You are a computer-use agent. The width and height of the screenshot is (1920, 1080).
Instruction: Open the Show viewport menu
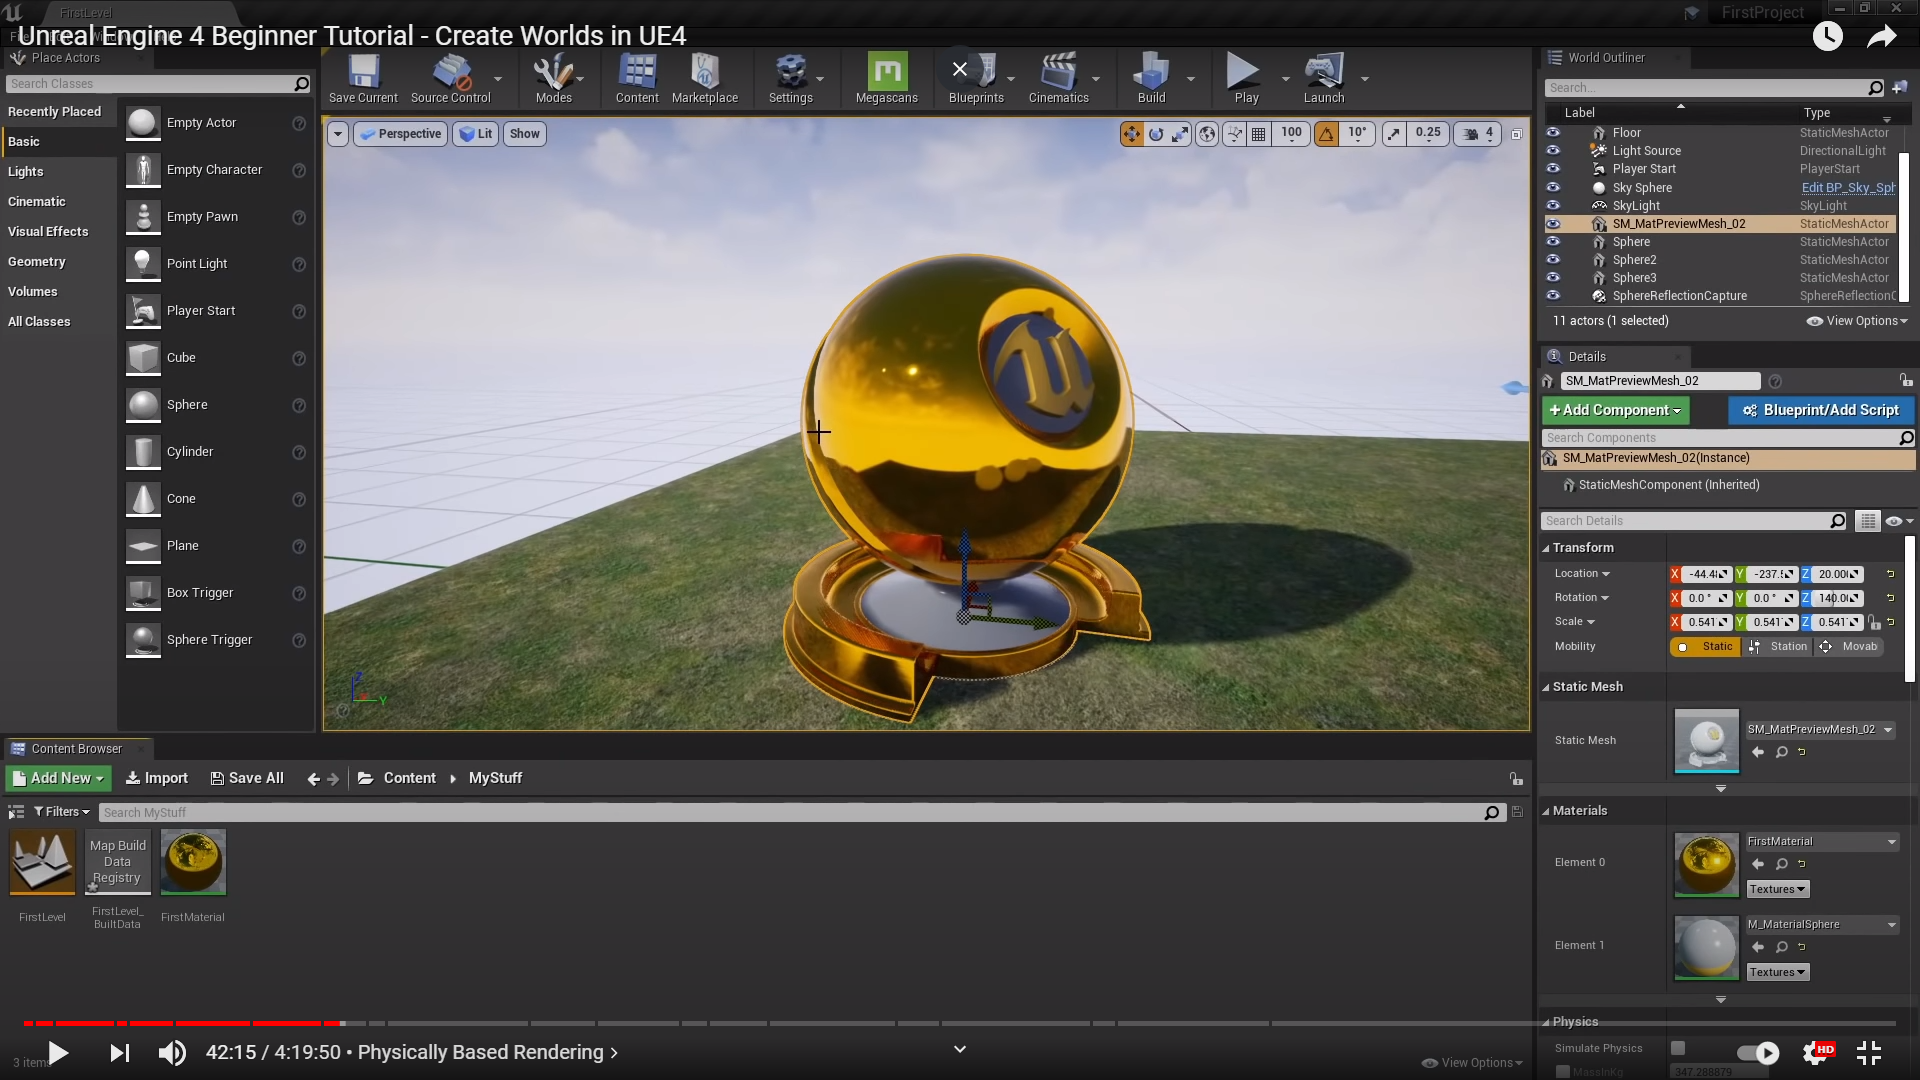[x=524, y=134]
